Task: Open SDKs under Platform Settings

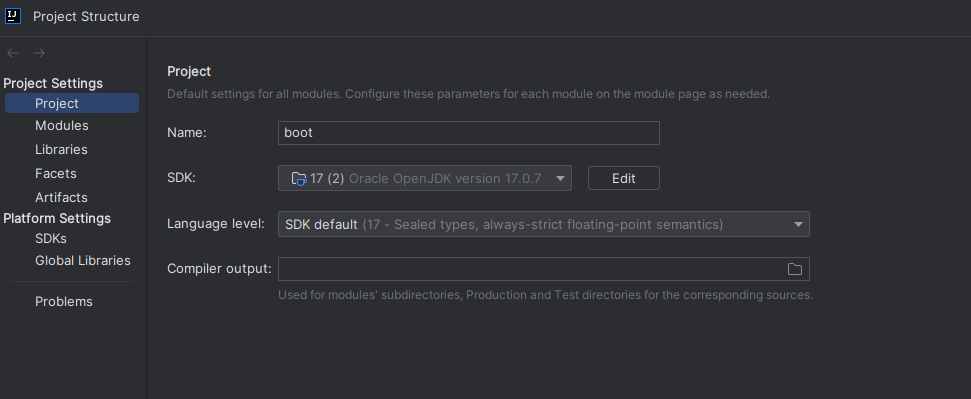Action: click(x=51, y=239)
